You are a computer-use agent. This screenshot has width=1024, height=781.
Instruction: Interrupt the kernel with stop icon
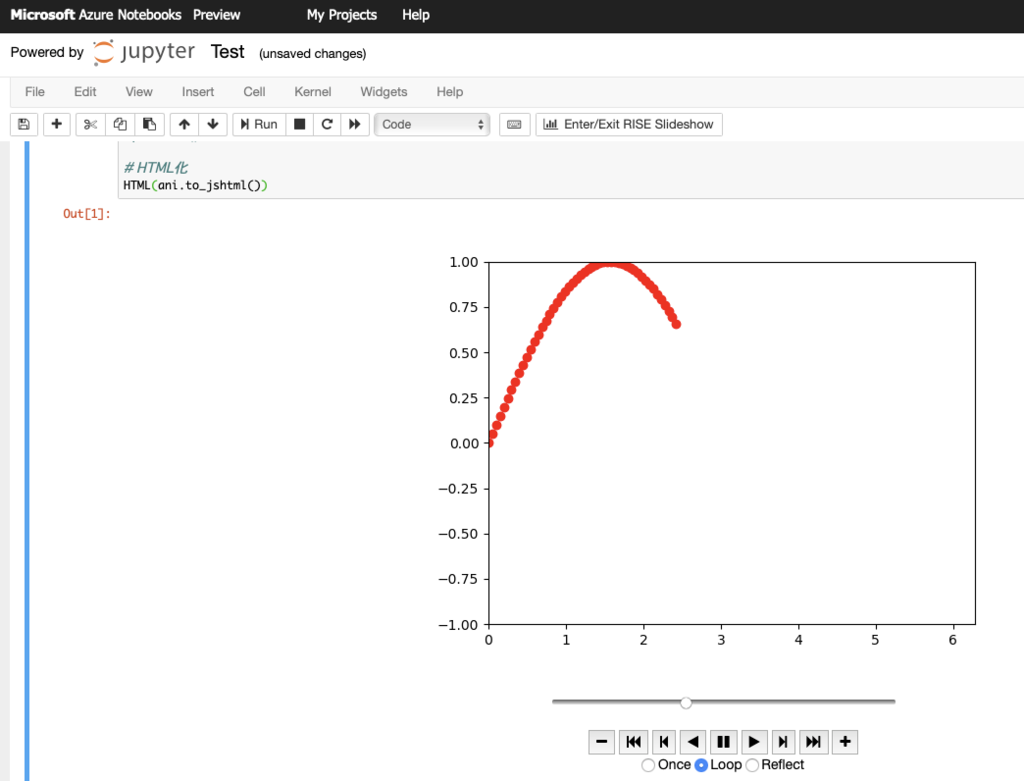tap(299, 124)
